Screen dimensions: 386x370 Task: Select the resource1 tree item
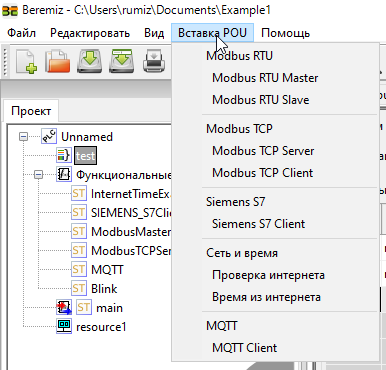coord(101,327)
